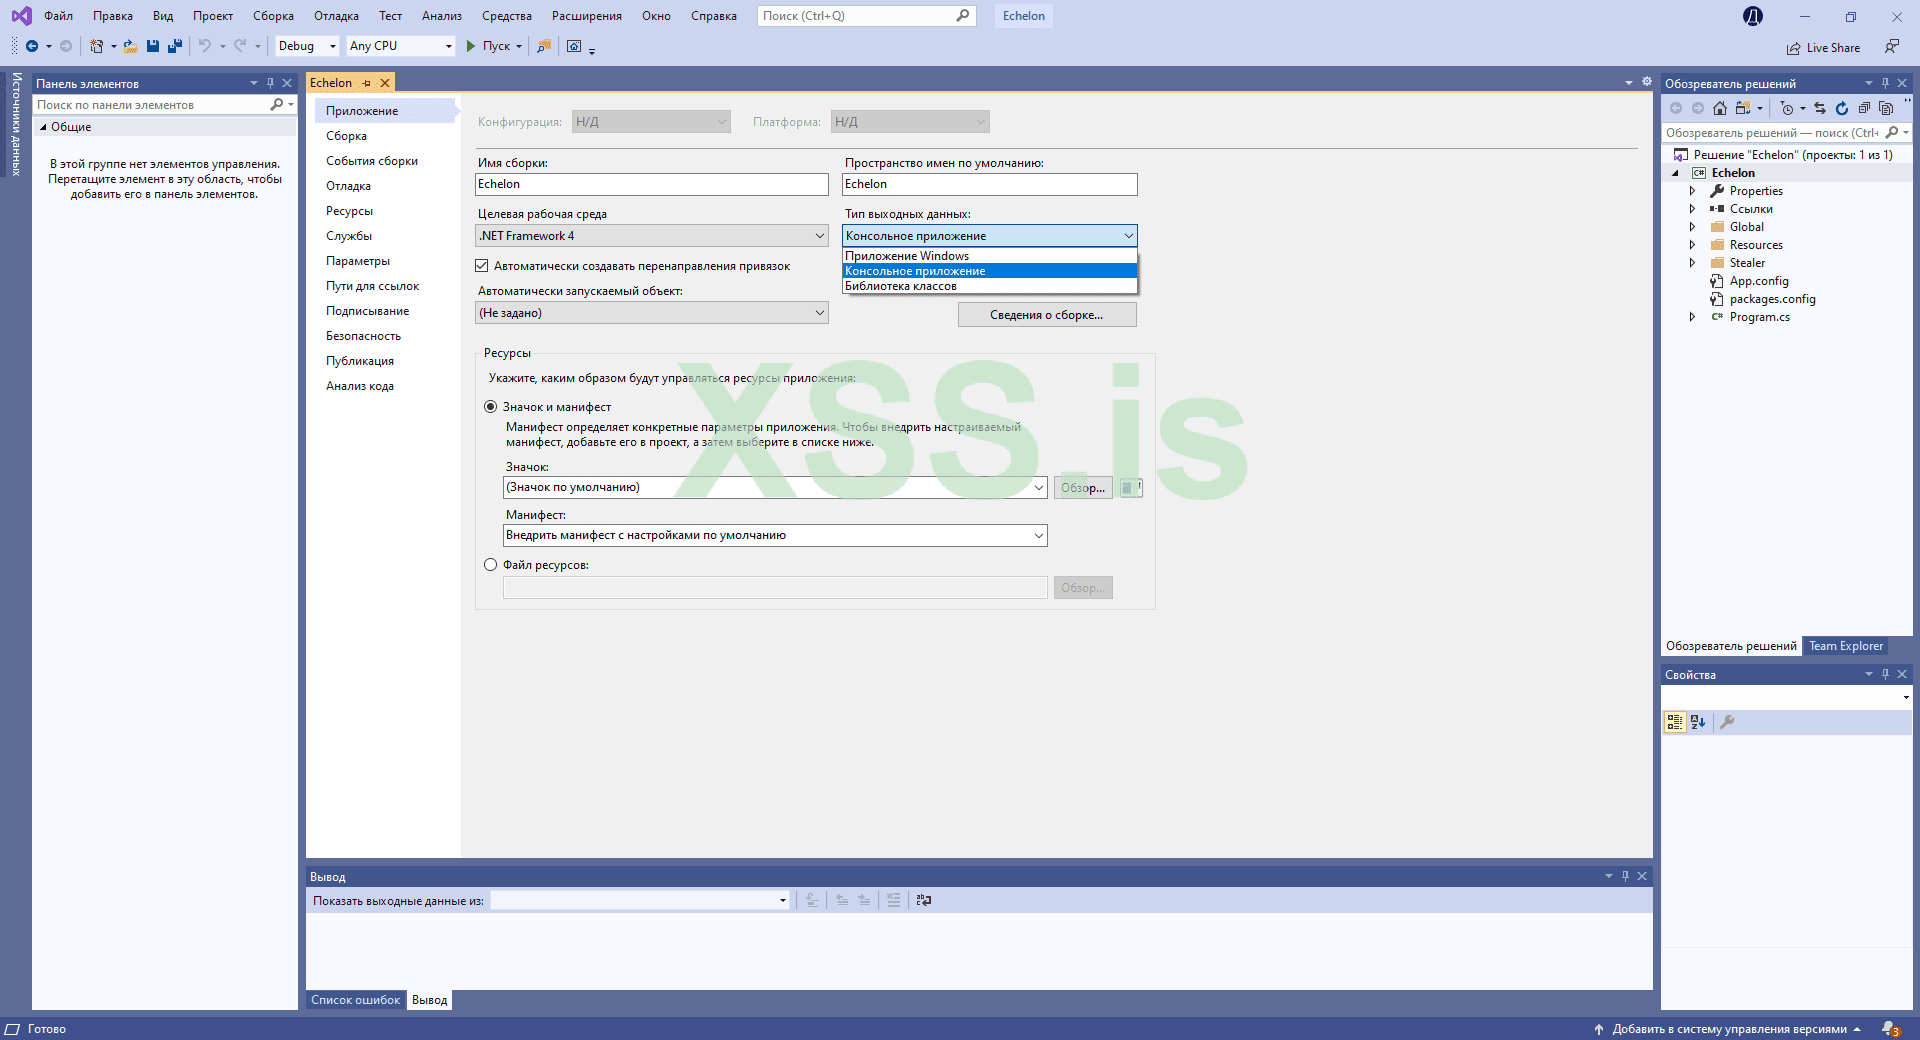Click the Send Feedback icon in title bar
Screen dimensions: 1920x1040
coord(1891,47)
